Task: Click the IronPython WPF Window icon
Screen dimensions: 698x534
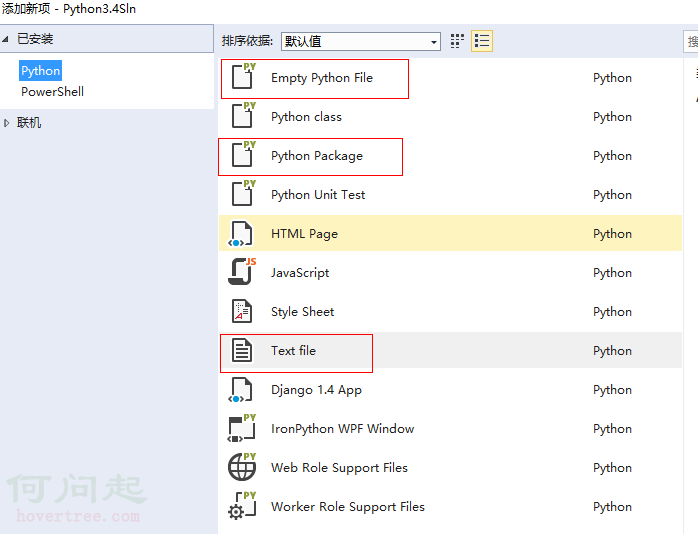Action: 242,428
